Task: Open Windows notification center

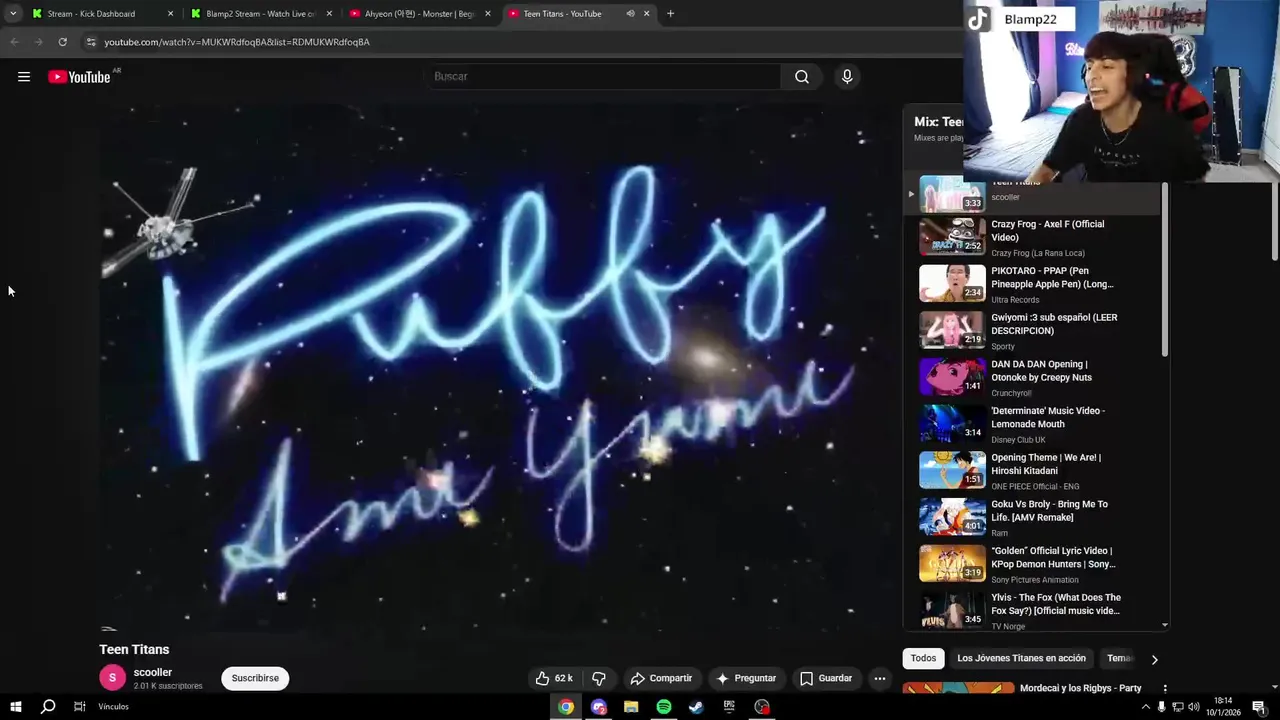Action: click(x=1262, y=707)
